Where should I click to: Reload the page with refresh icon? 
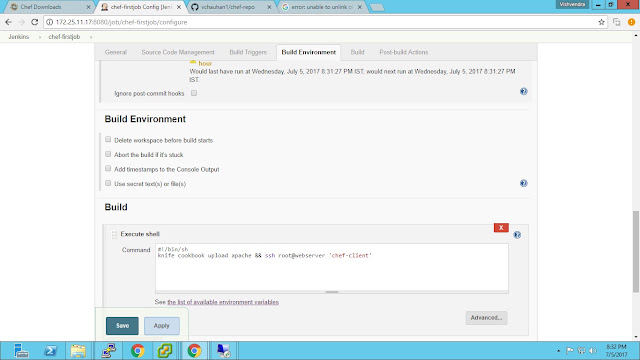pyautogui.click(x=35, y=22)
